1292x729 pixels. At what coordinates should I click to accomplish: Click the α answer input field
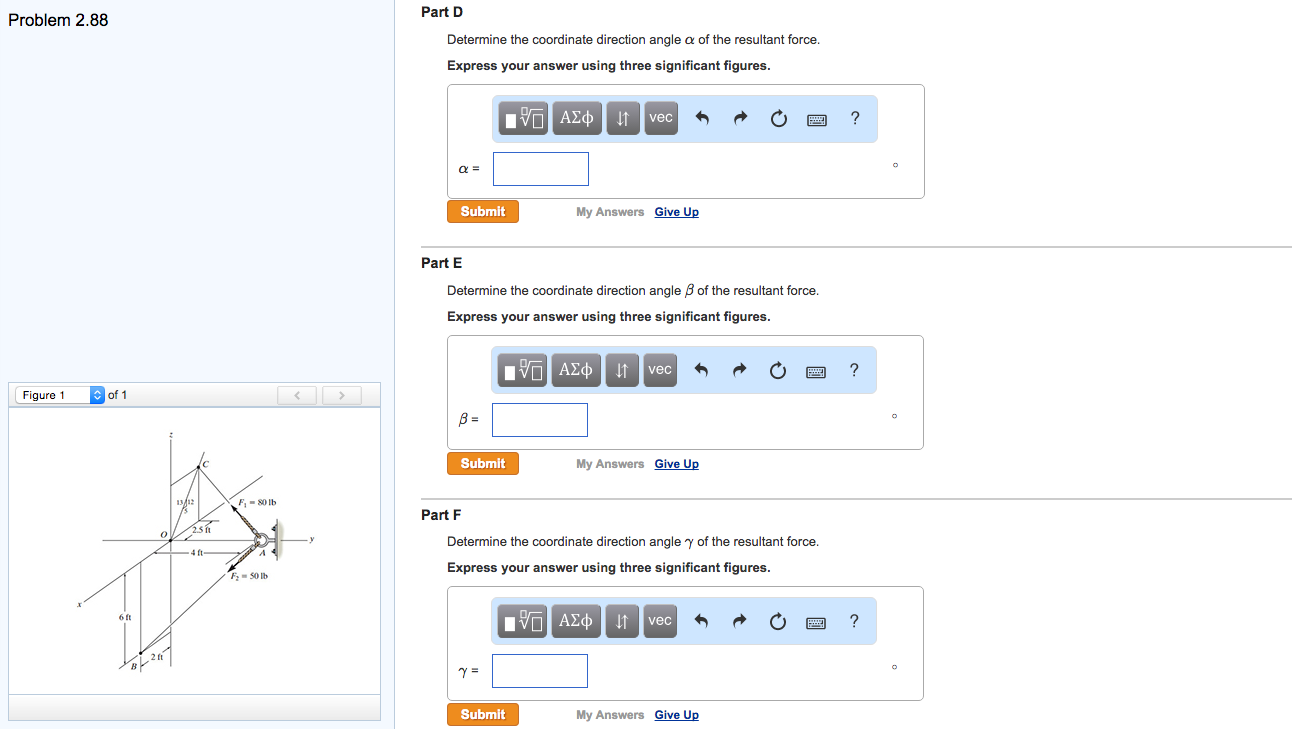[x=540, y=168]
